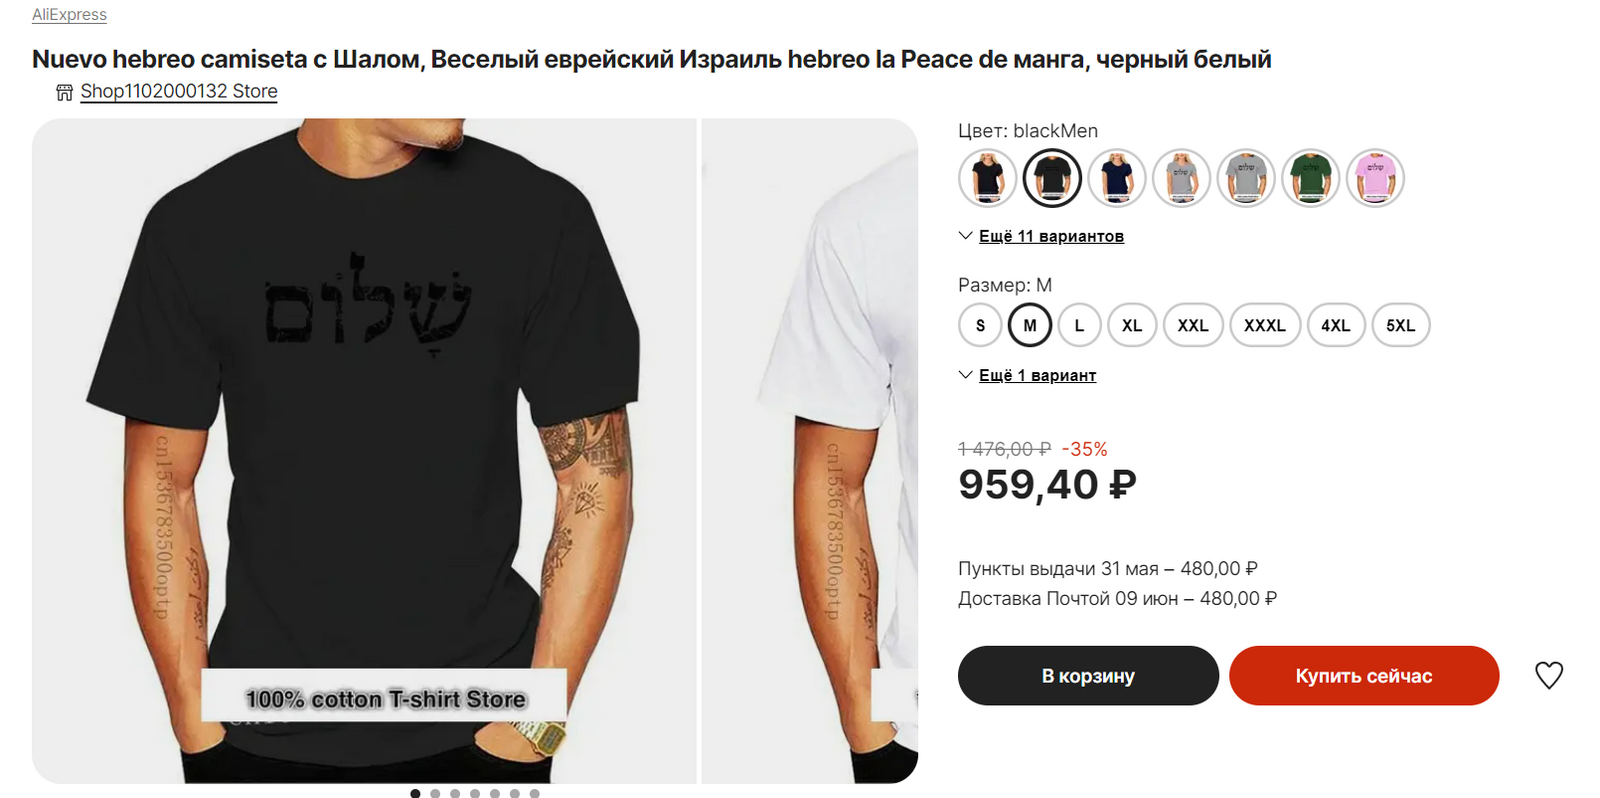Select size S
The width and height of the screenshot is (1600, 798).
[x=980, y=325]
